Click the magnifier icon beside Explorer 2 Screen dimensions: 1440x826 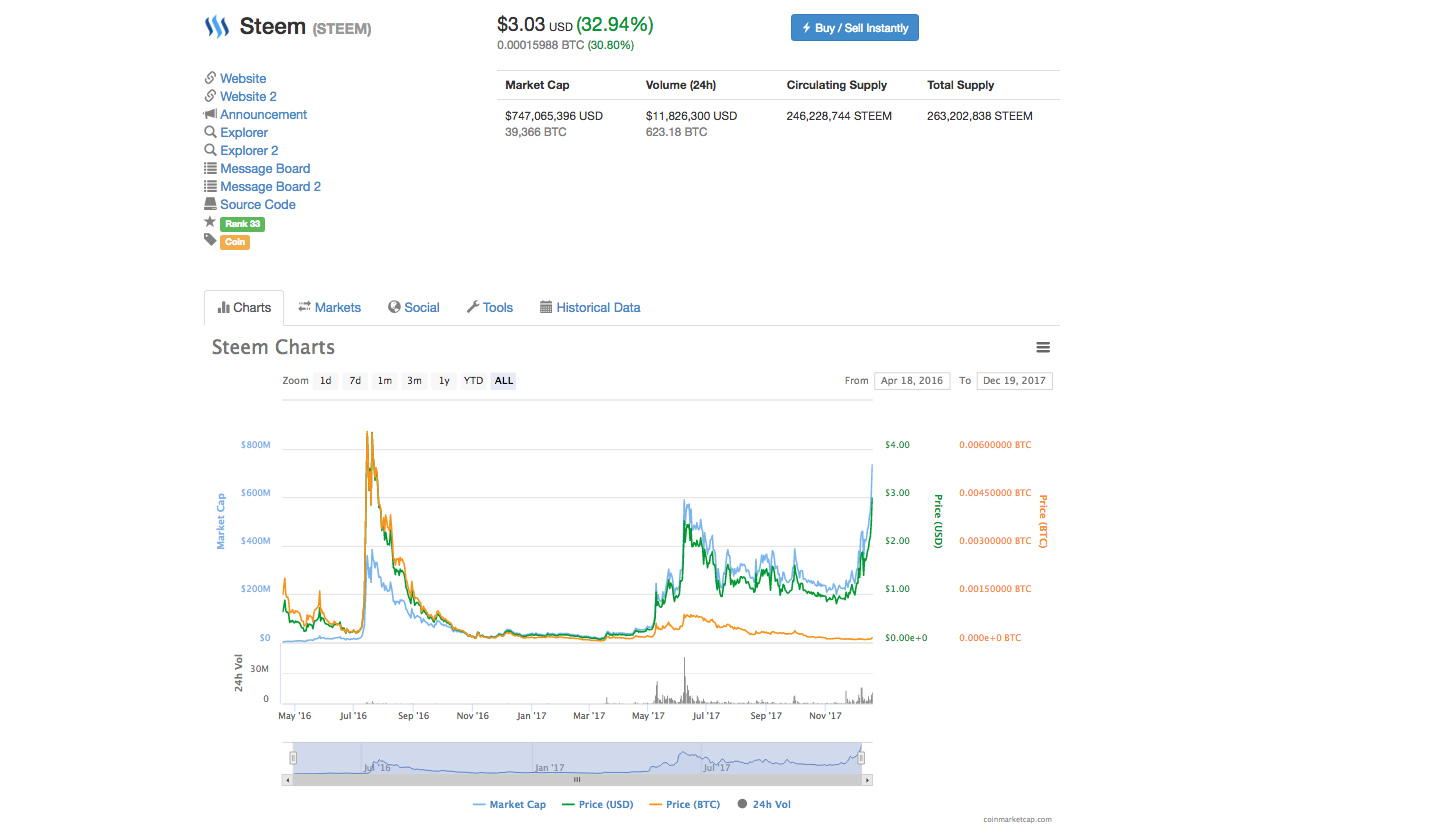coord(210,150)
